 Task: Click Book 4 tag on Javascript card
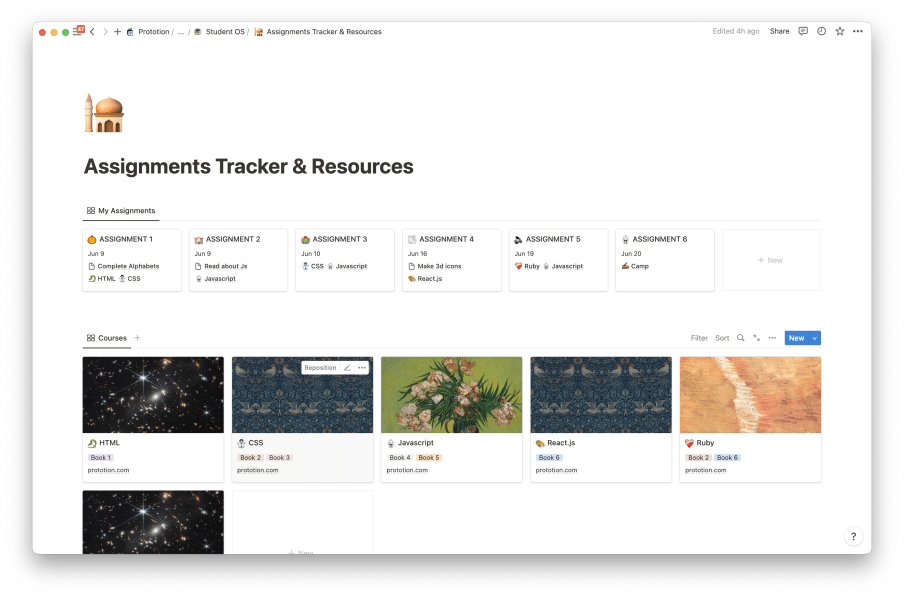(x=400, y=458)
